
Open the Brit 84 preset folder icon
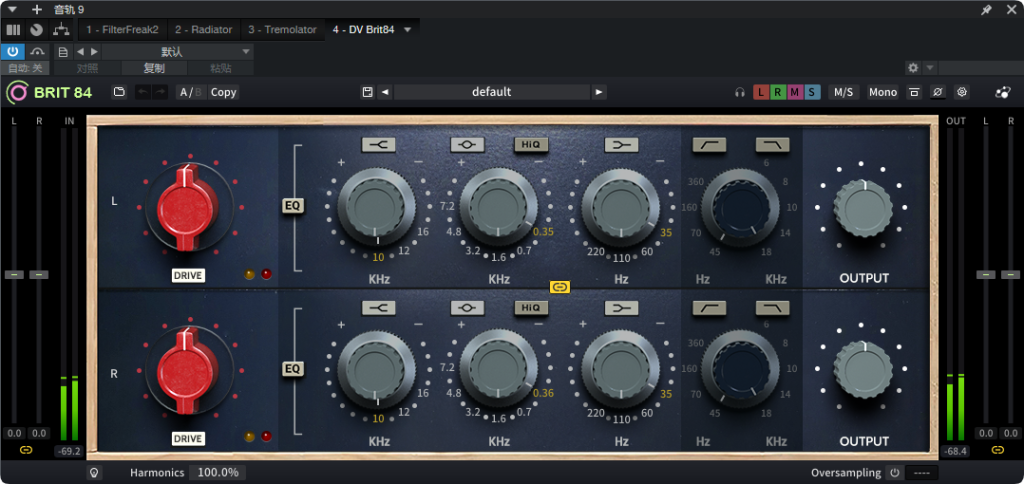tap(119, 92)
